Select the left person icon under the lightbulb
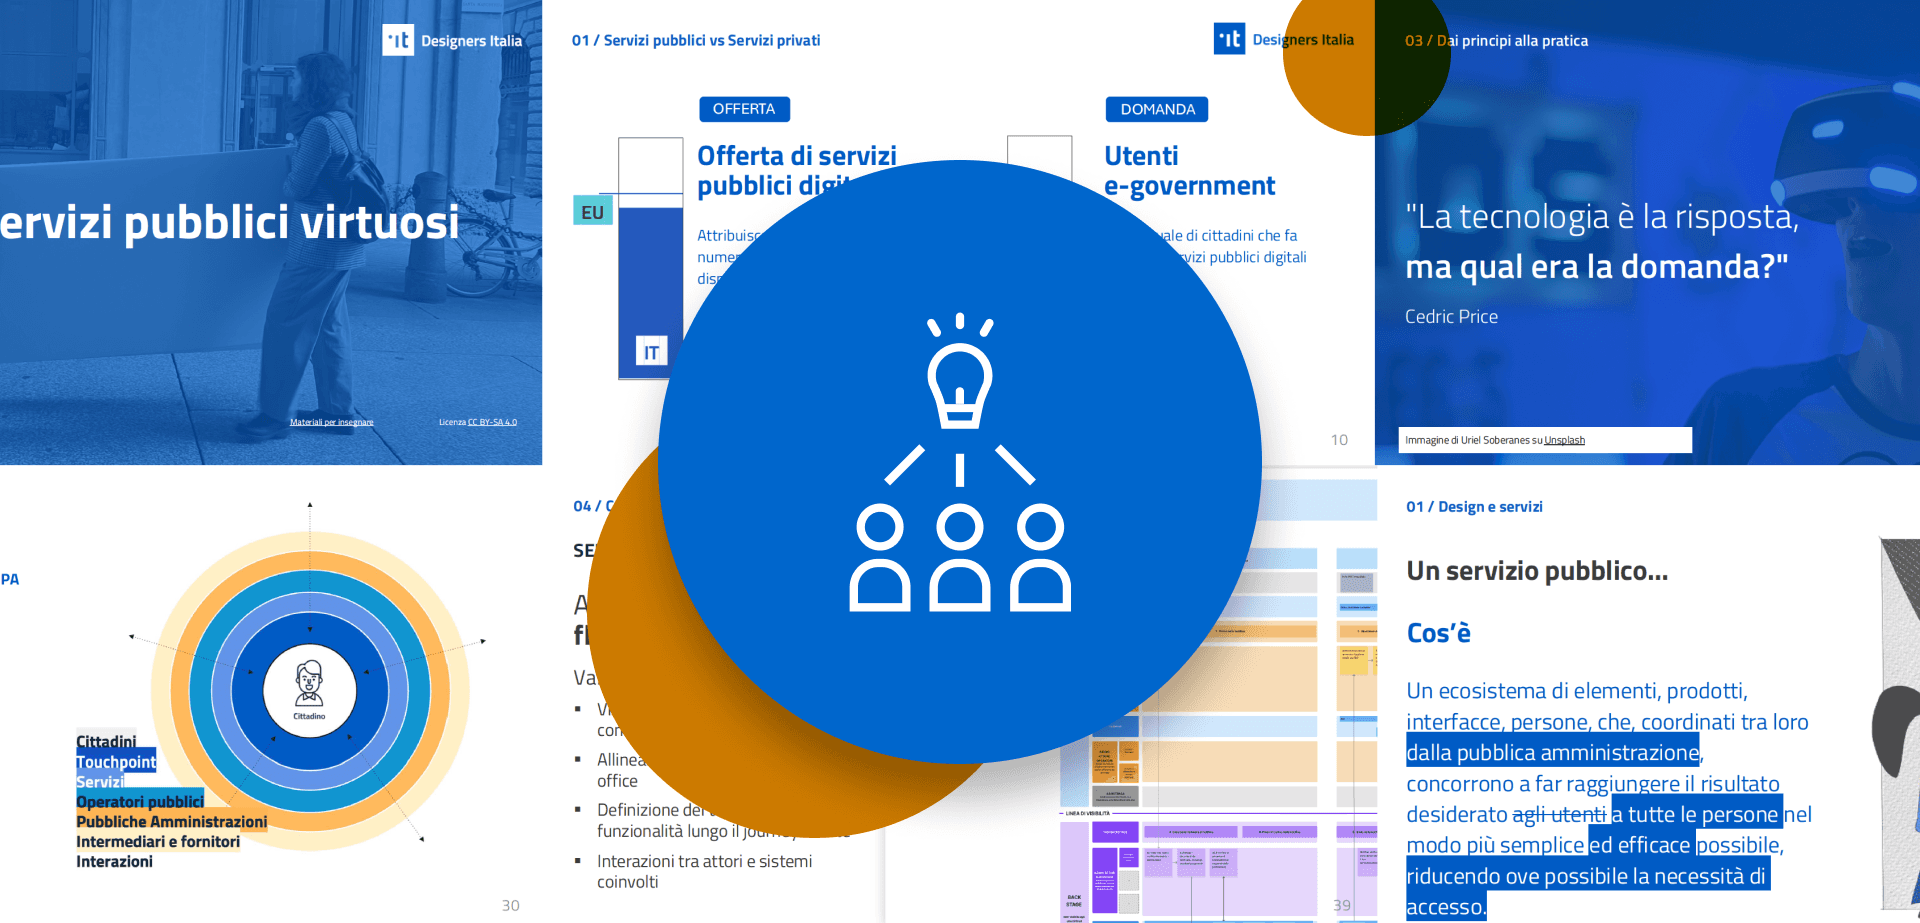The image size is (1920, 923). click(x=880, y=558)
